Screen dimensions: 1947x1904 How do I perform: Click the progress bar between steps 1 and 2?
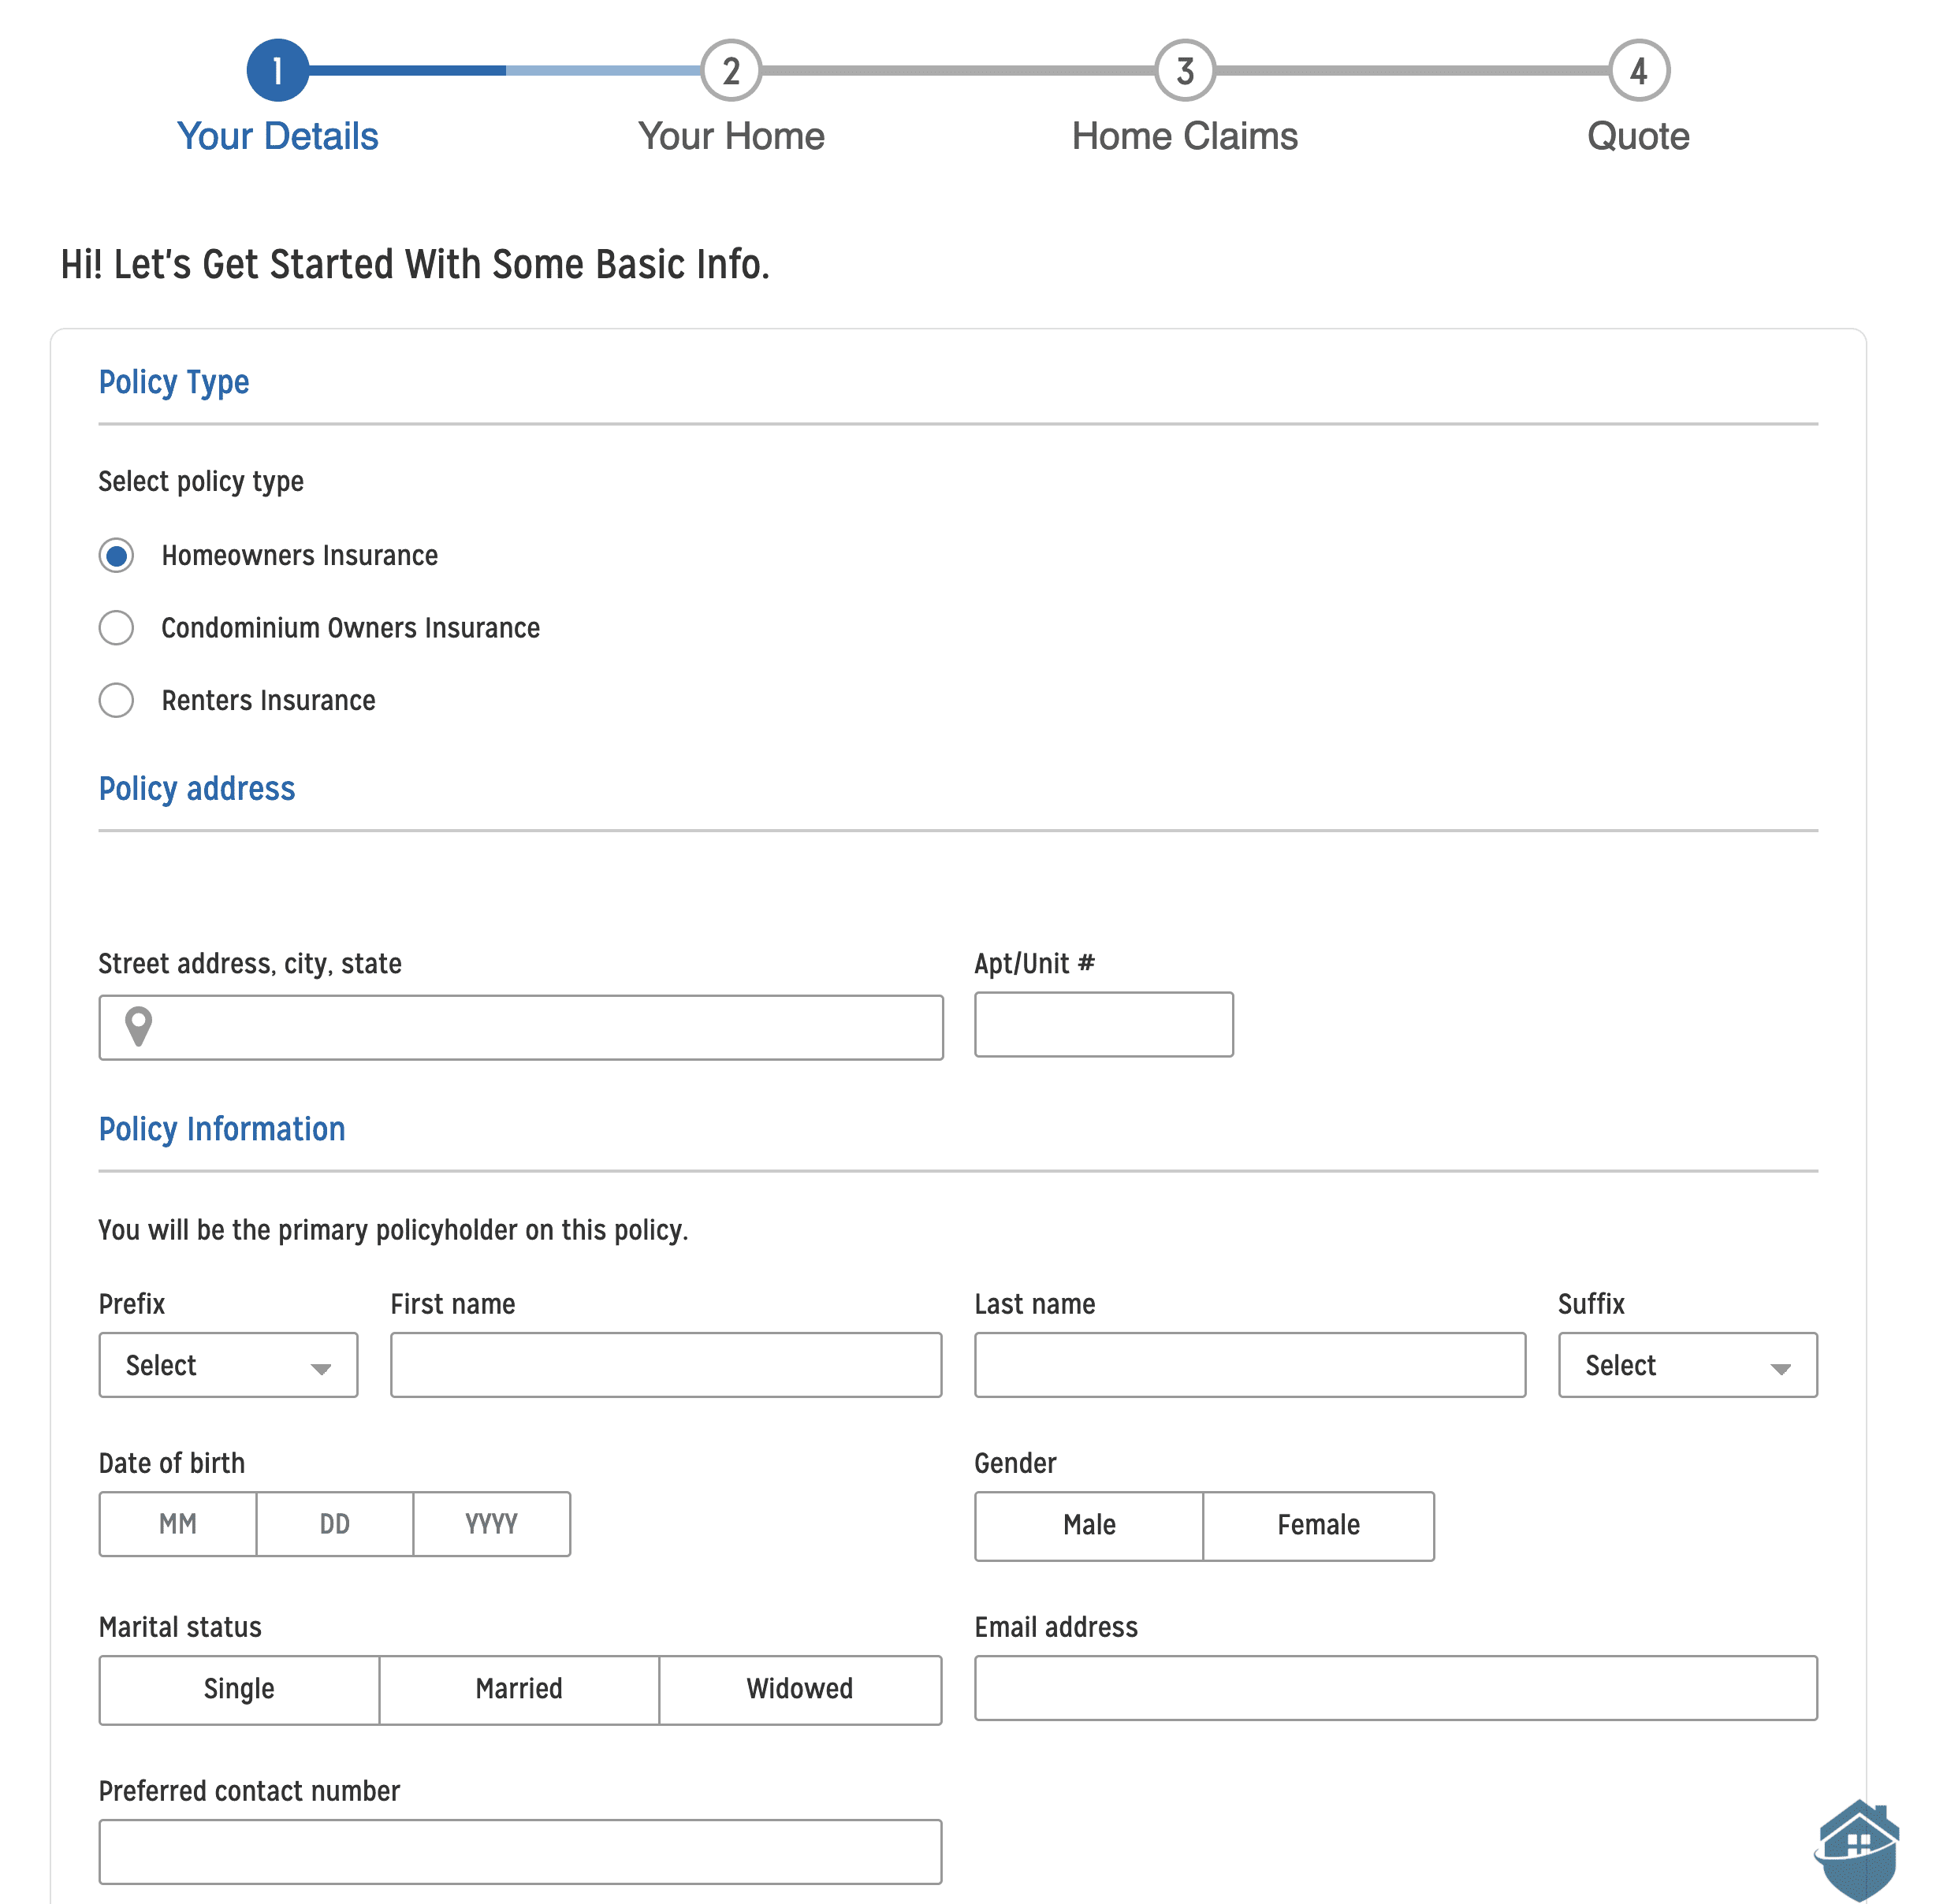(505, 71)
